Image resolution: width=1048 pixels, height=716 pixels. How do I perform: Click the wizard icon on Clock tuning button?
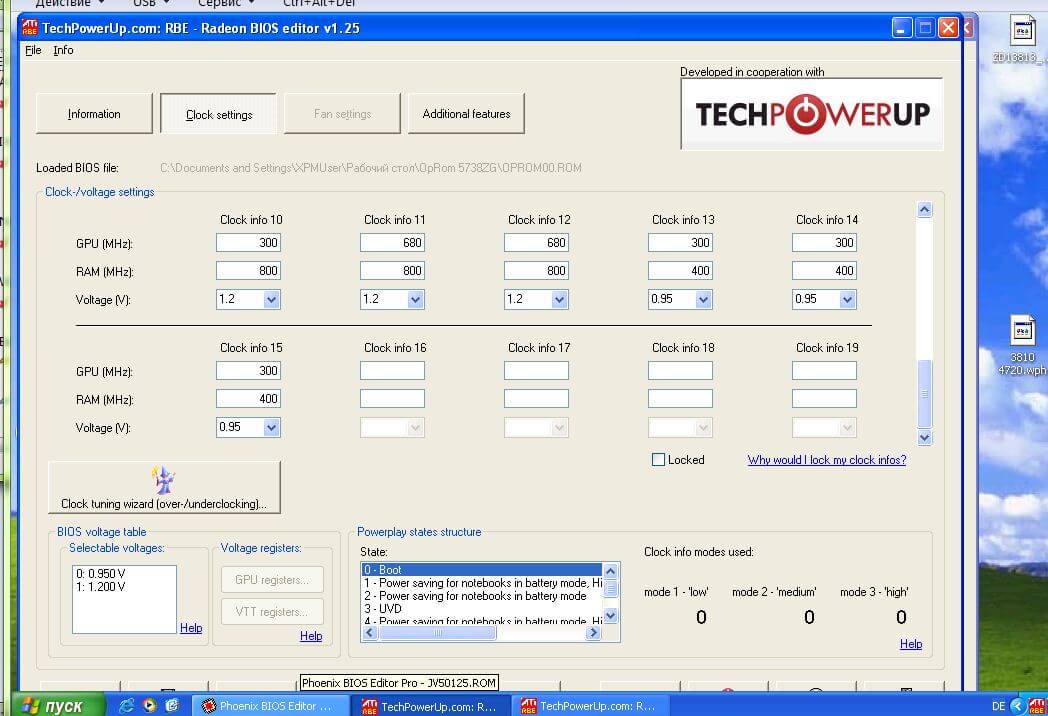163,479
